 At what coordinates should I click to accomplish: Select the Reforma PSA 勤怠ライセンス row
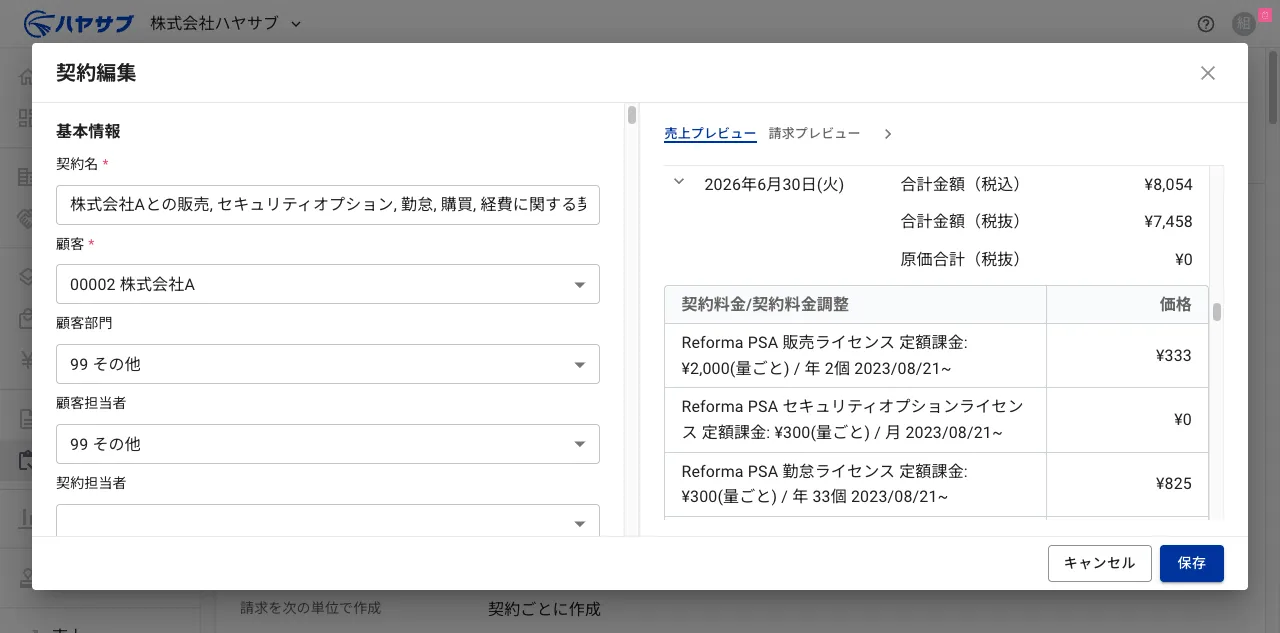pos(936,484)
